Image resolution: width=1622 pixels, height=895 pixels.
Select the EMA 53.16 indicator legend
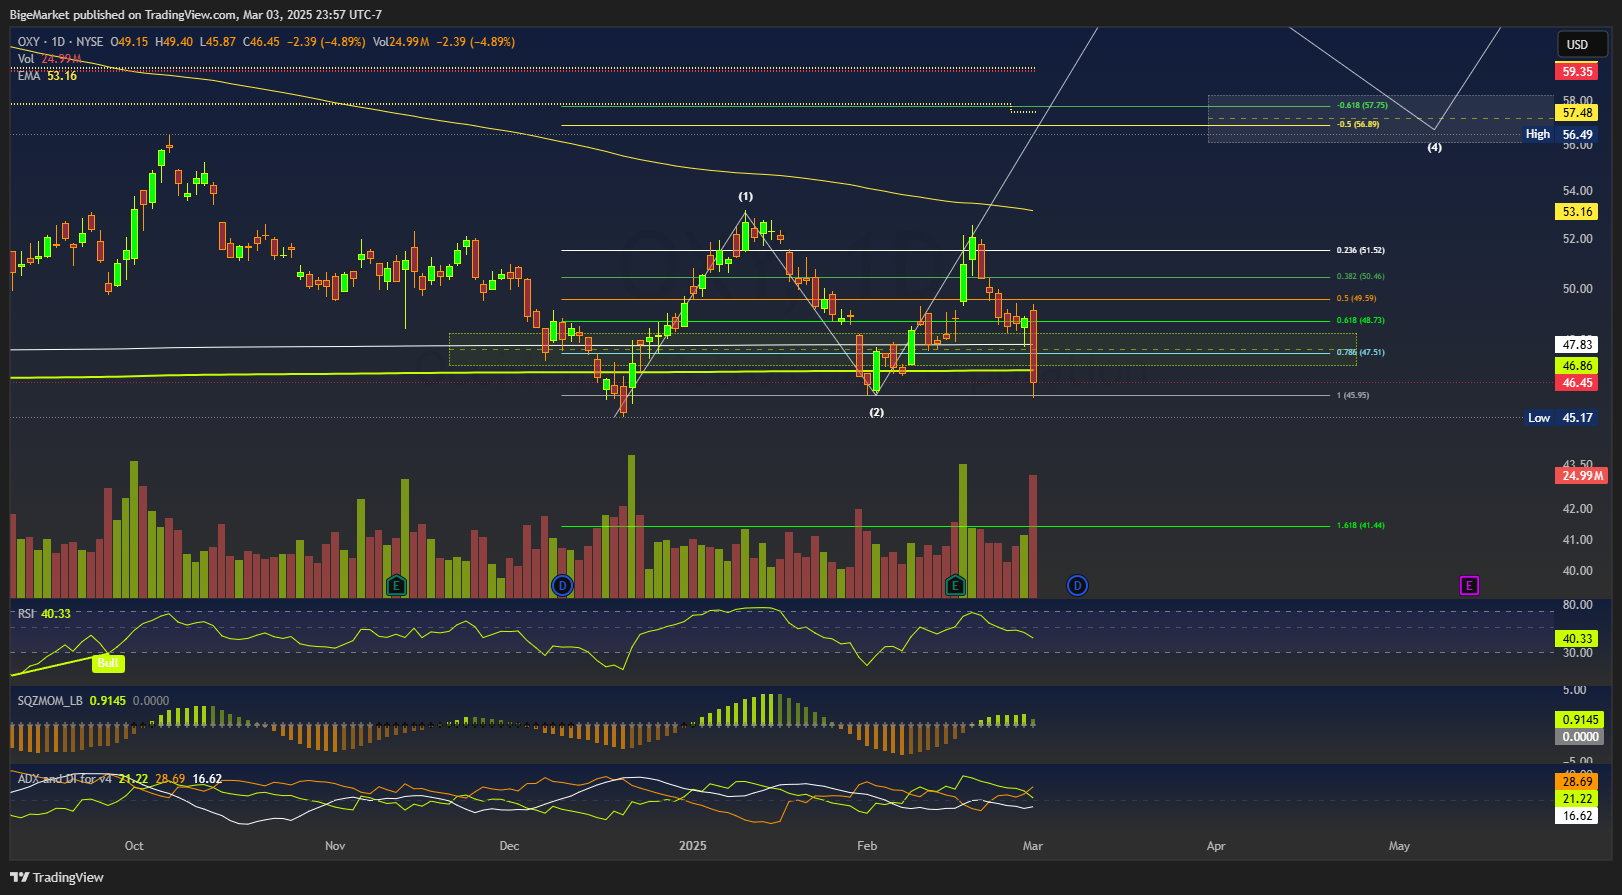47,76
